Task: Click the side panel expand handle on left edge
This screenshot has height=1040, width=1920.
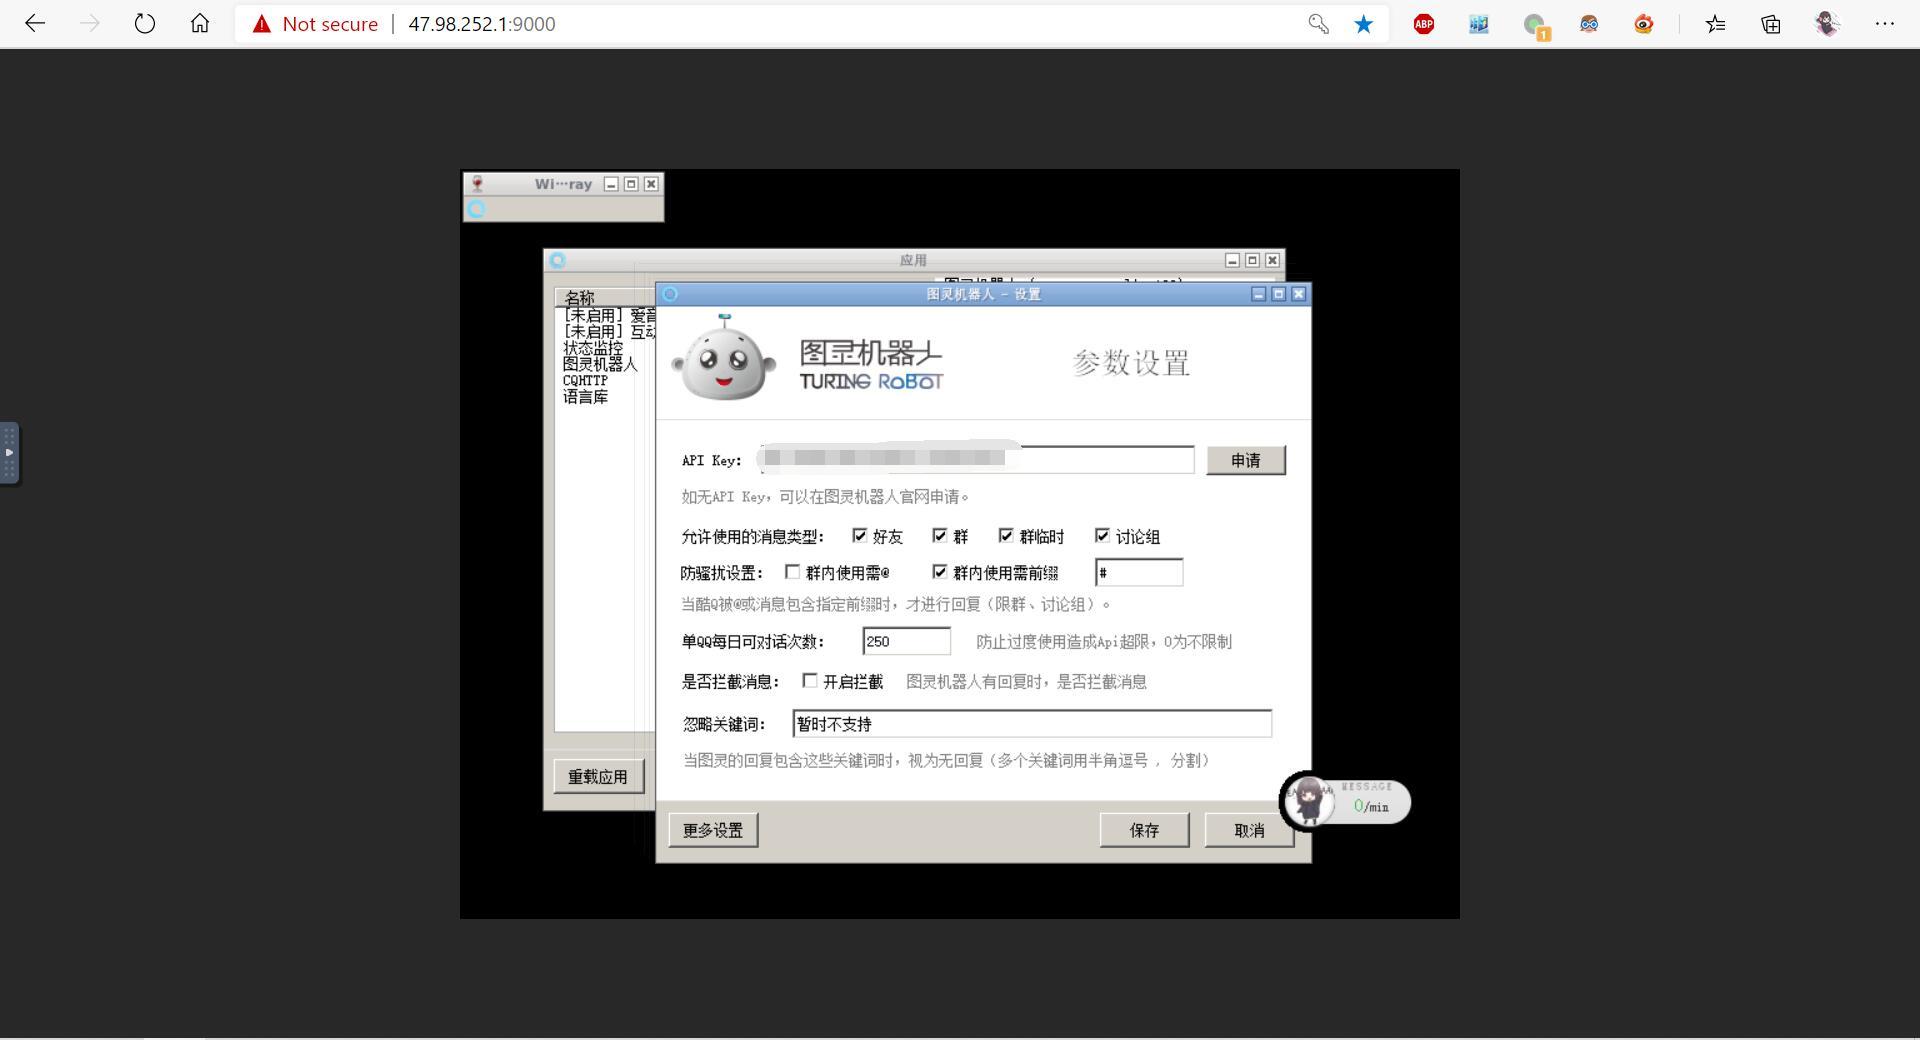Action: tap(9, 453)
